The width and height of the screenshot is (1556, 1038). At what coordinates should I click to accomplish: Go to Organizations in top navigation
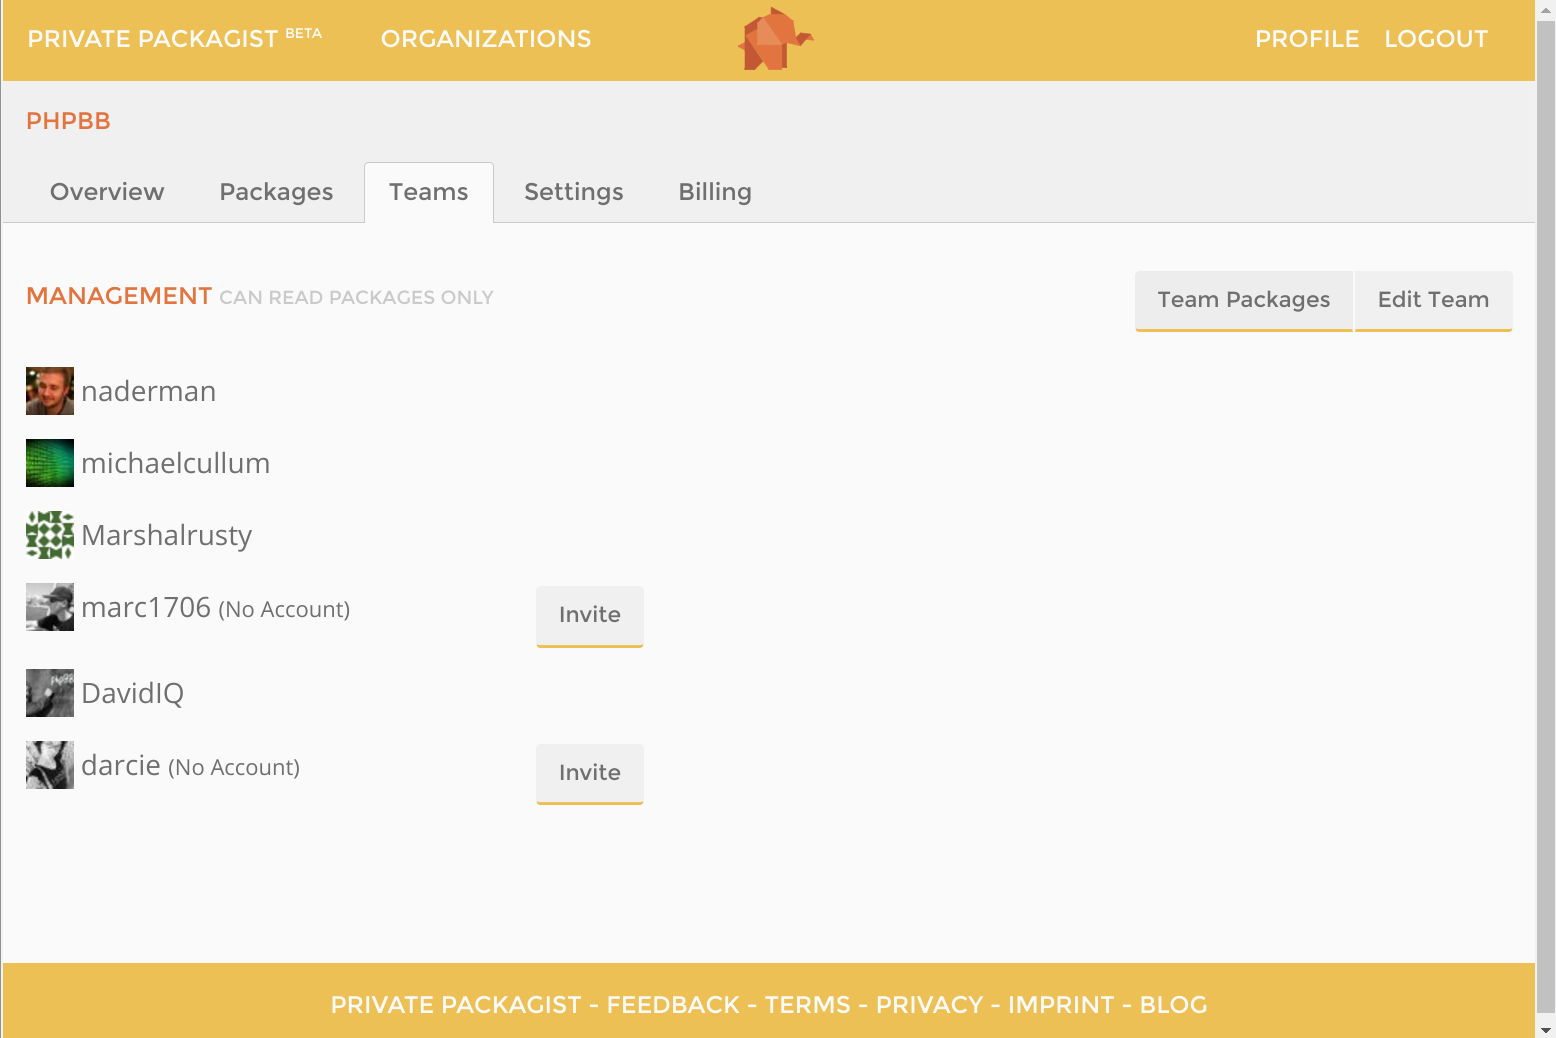click(486, 39)
